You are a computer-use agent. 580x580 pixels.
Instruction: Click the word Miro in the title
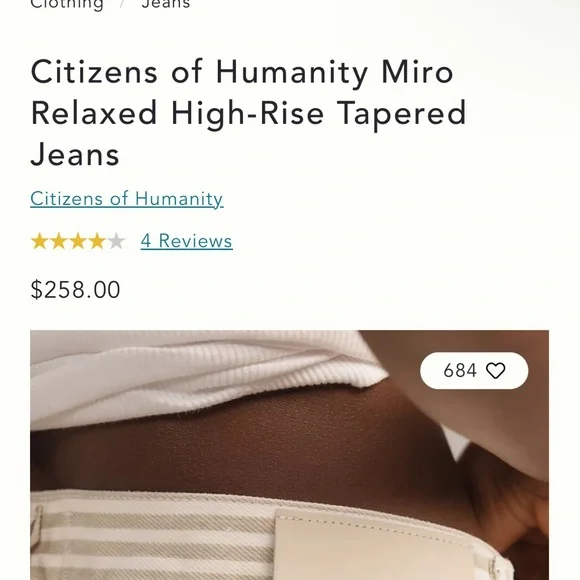click(417, 72)
